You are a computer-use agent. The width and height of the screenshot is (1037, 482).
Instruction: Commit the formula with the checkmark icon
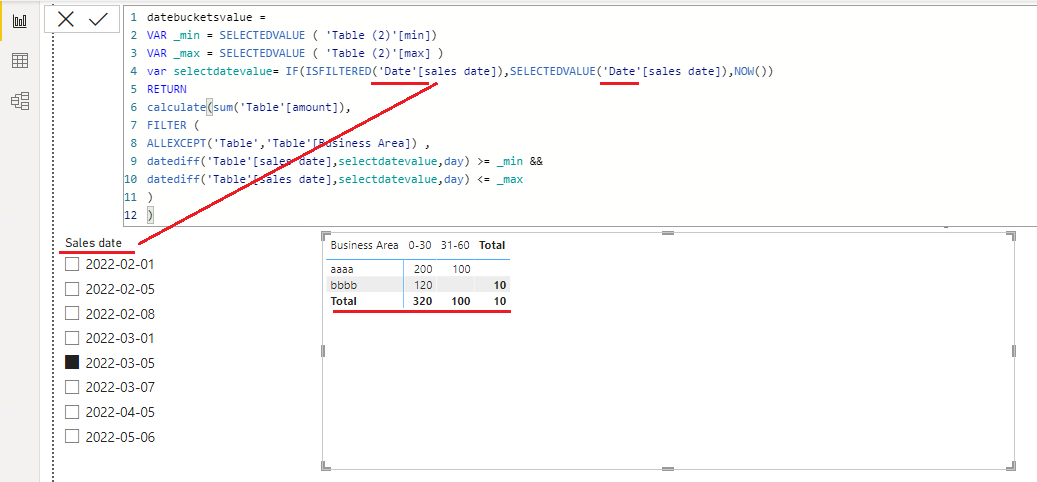coord(98,19)
